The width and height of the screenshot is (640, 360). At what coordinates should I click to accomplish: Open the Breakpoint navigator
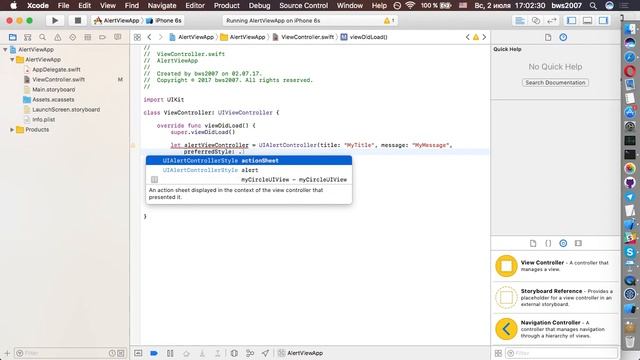click(x=102, y=37)
